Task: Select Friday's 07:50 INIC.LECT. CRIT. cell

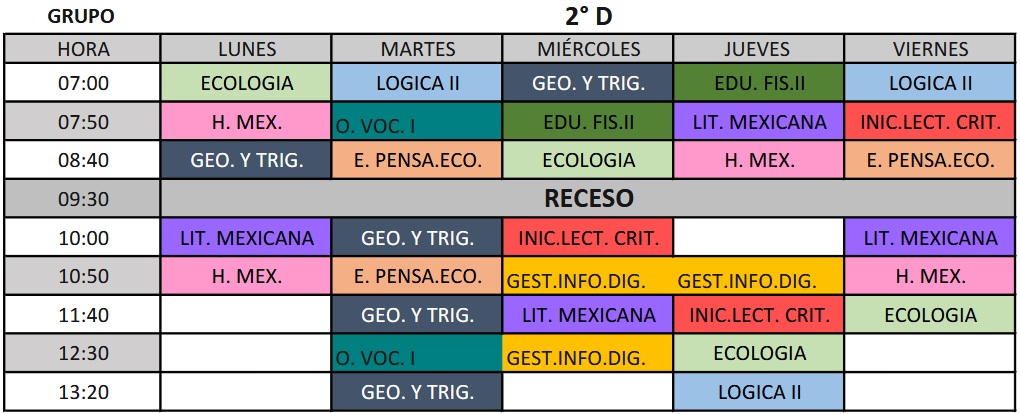Action: coord(930,122)
